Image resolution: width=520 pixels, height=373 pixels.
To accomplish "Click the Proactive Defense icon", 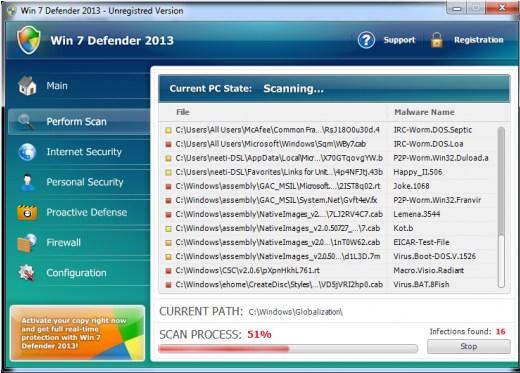I will pyautogui.click(x=27, y=212).
